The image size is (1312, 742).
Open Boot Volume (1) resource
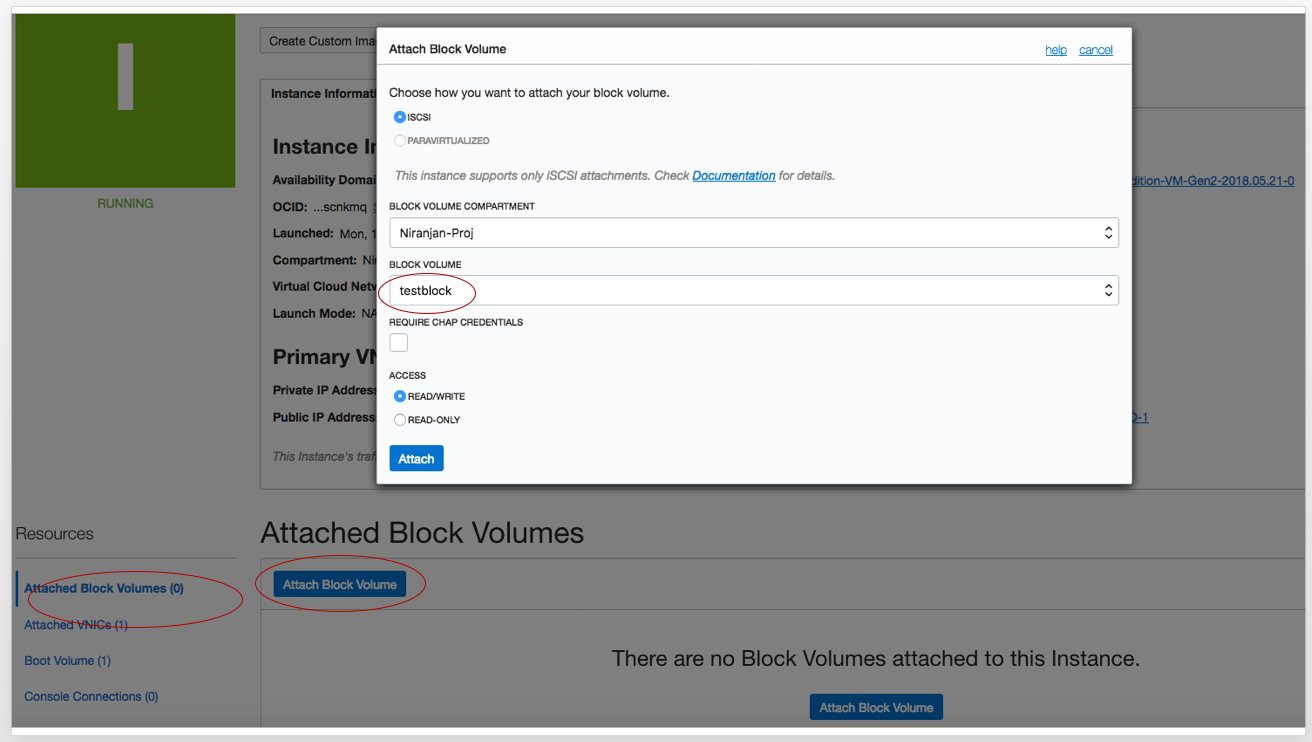[x=67, y=661]
